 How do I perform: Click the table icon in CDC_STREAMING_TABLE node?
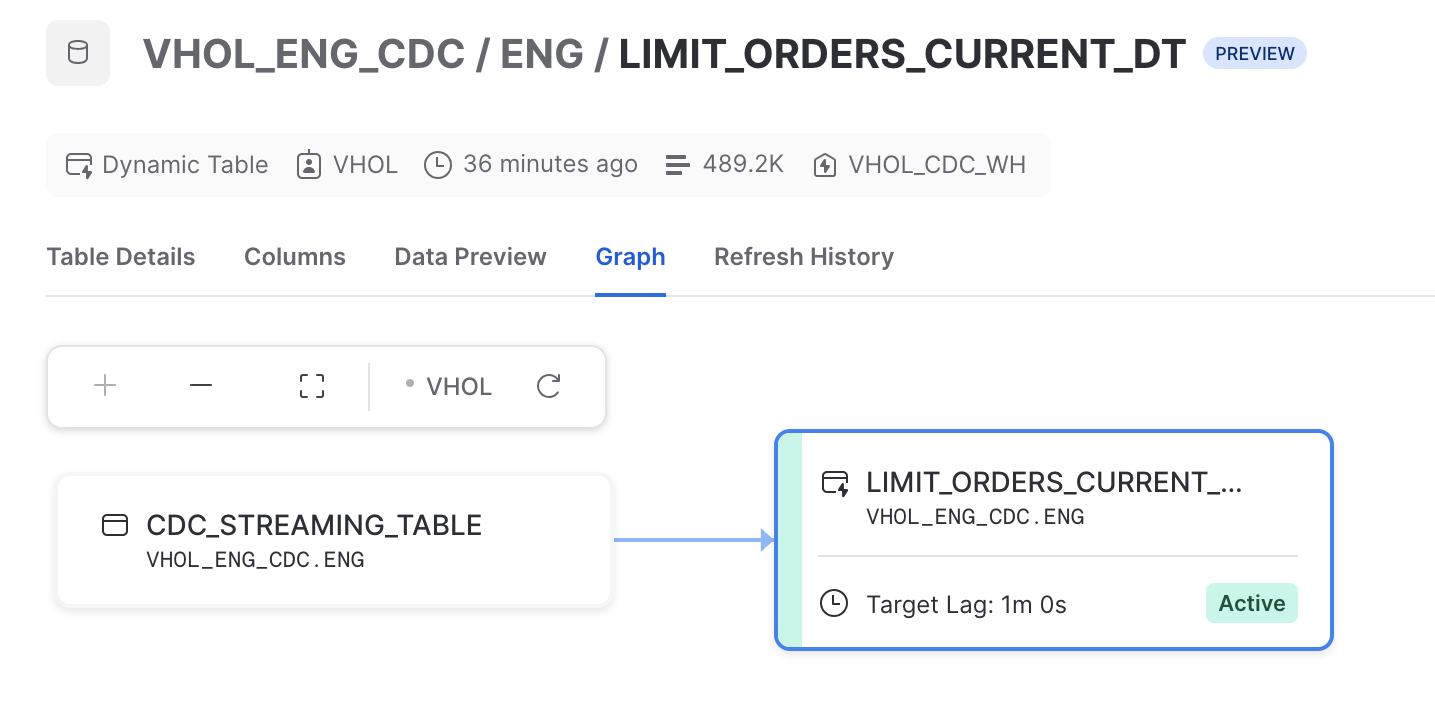tap(115, 525)
